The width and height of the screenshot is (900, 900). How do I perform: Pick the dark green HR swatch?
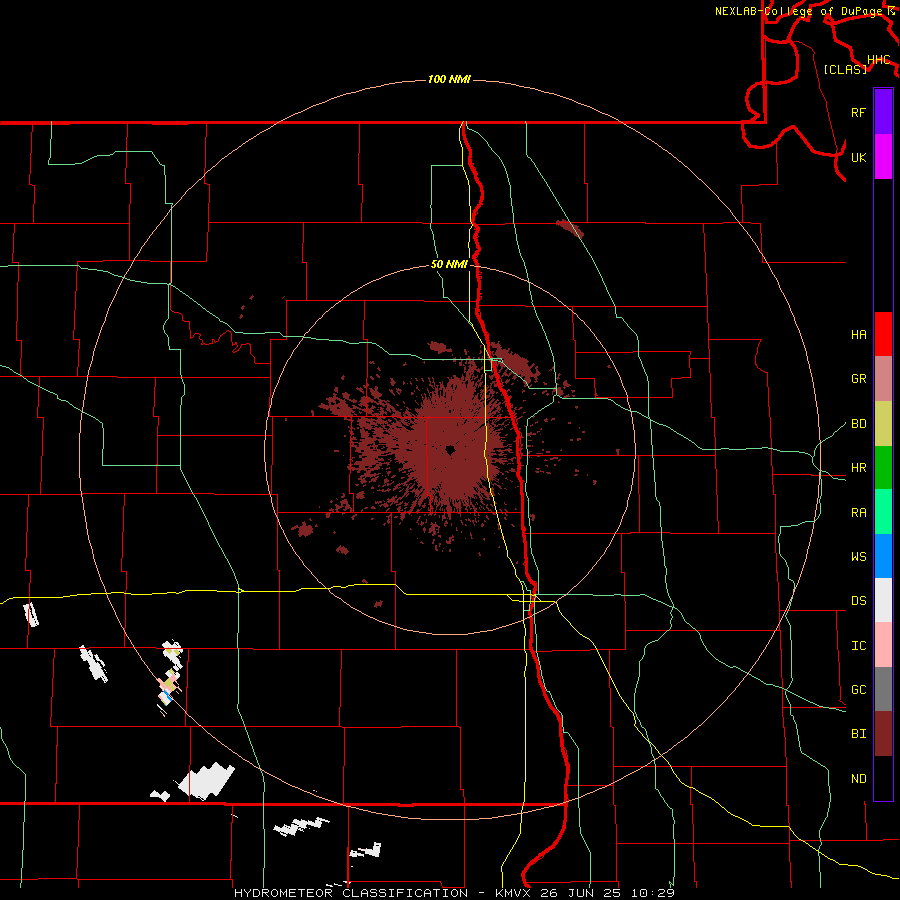[x=883, y=468]
